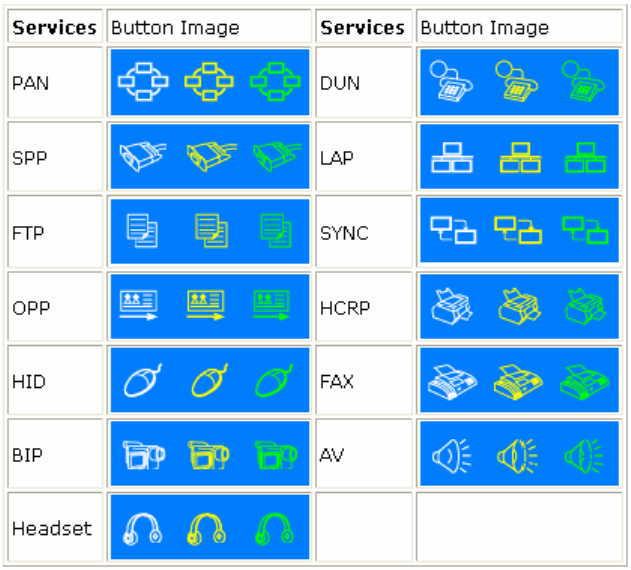Click the yellow PAN network icon
Viewport: 631px width, 570px height.
tap(208, 82)
